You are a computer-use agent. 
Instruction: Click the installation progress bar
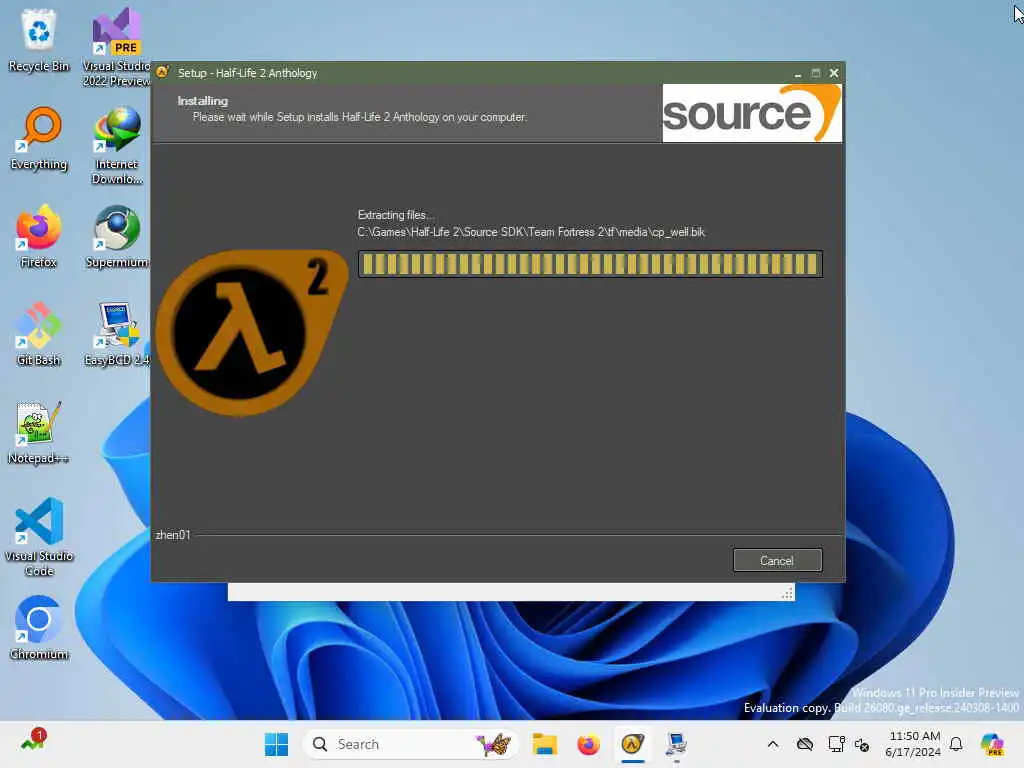click(x=590, y=264)
